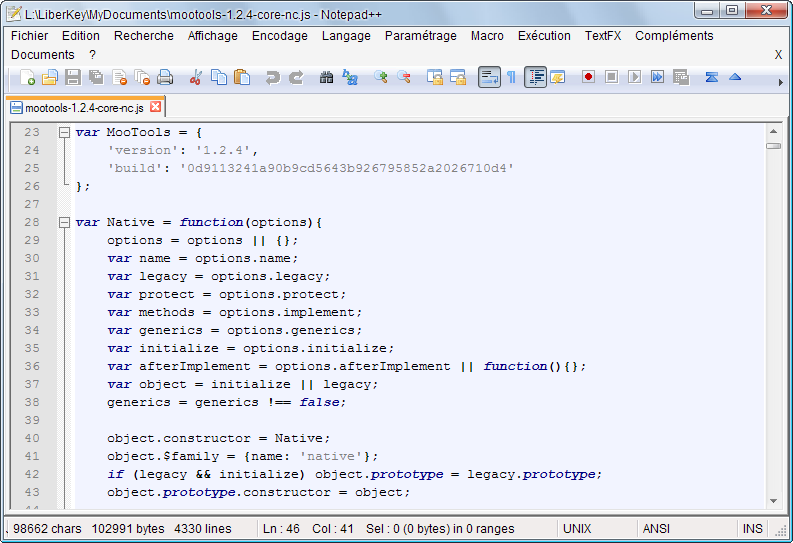Viewport: 793px width, 543px height.
Task: Select the mootools-1.2.4-core-nc.js tab
Action: tap(84, 108)
